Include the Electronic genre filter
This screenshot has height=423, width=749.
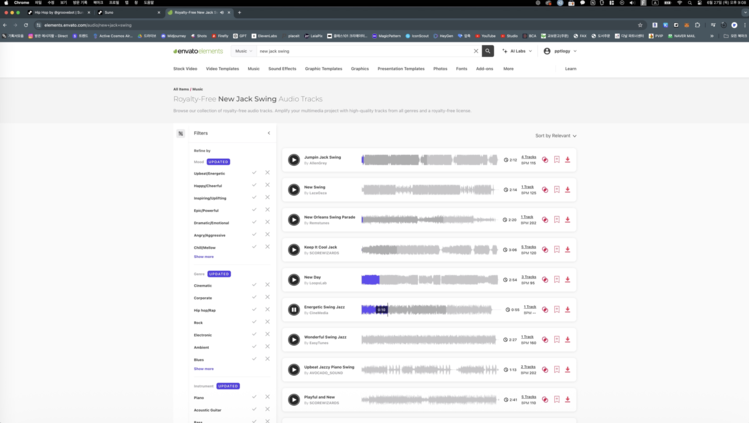click(254, 335)
